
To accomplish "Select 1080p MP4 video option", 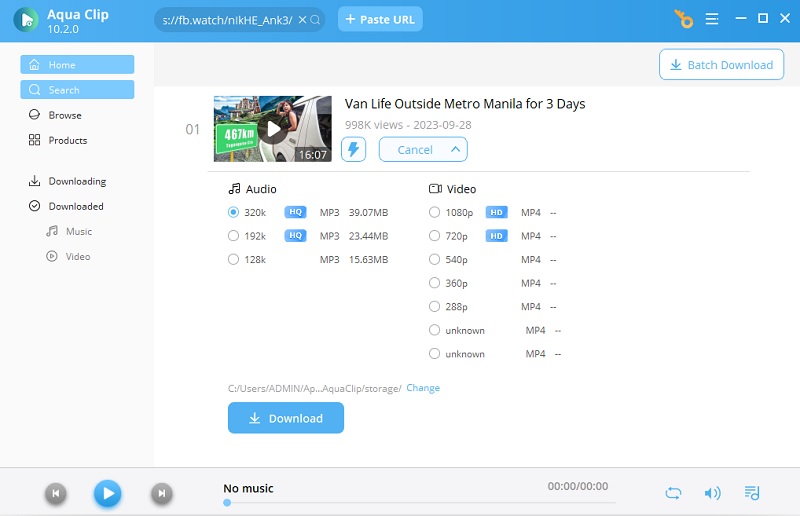I will point(434,212).
